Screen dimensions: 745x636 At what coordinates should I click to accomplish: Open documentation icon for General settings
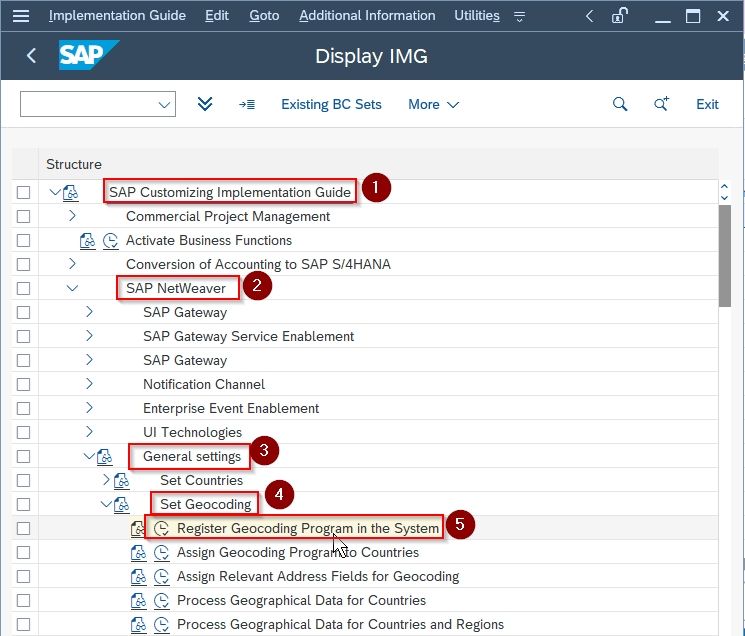[105, 456]
